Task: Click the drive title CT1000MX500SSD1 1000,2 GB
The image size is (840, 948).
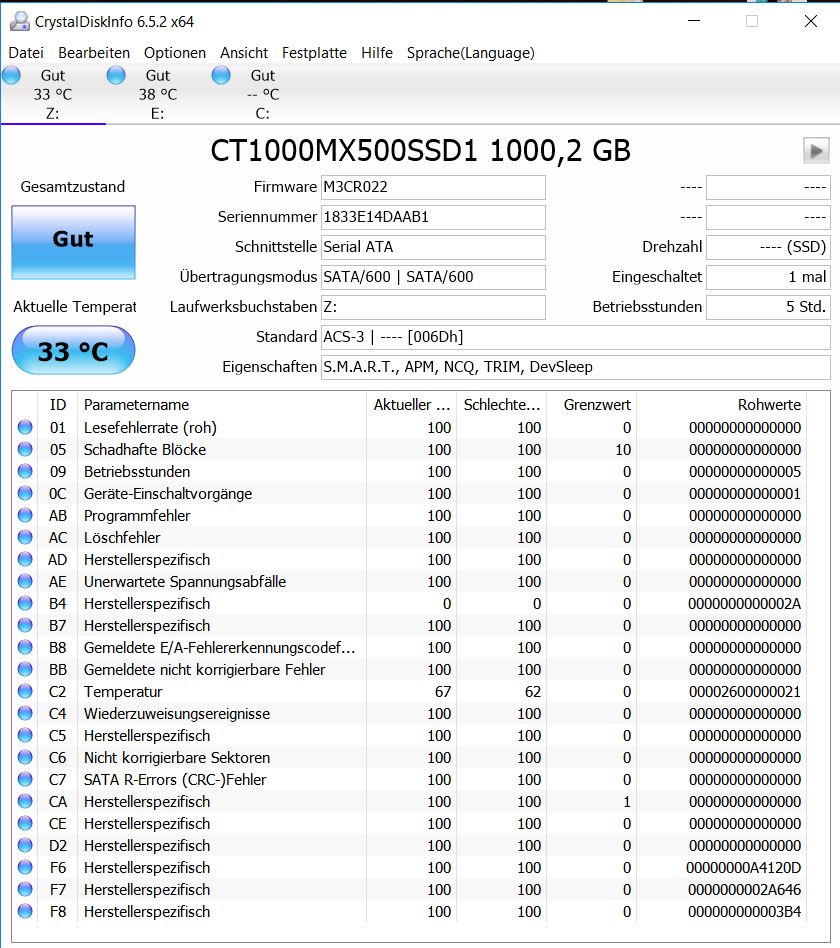Action: tap(420, 151)
